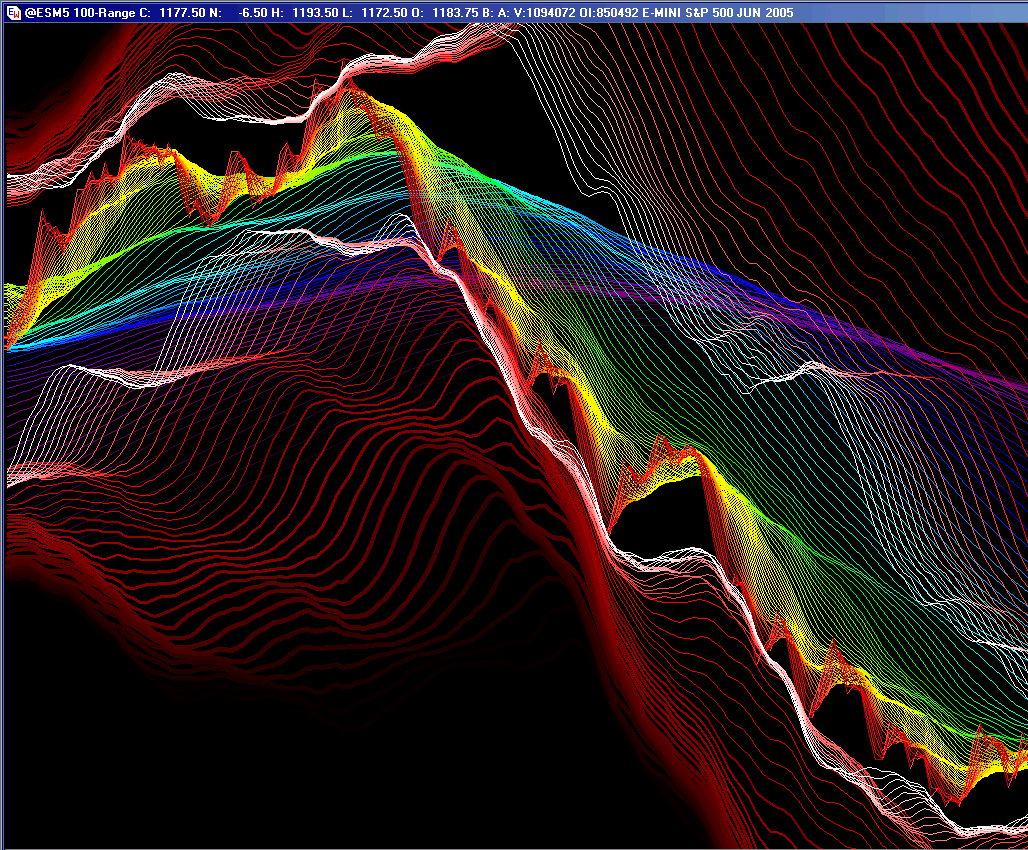Click the chart window icon in title bar
1028x850 pixels.
click(12, 12)
